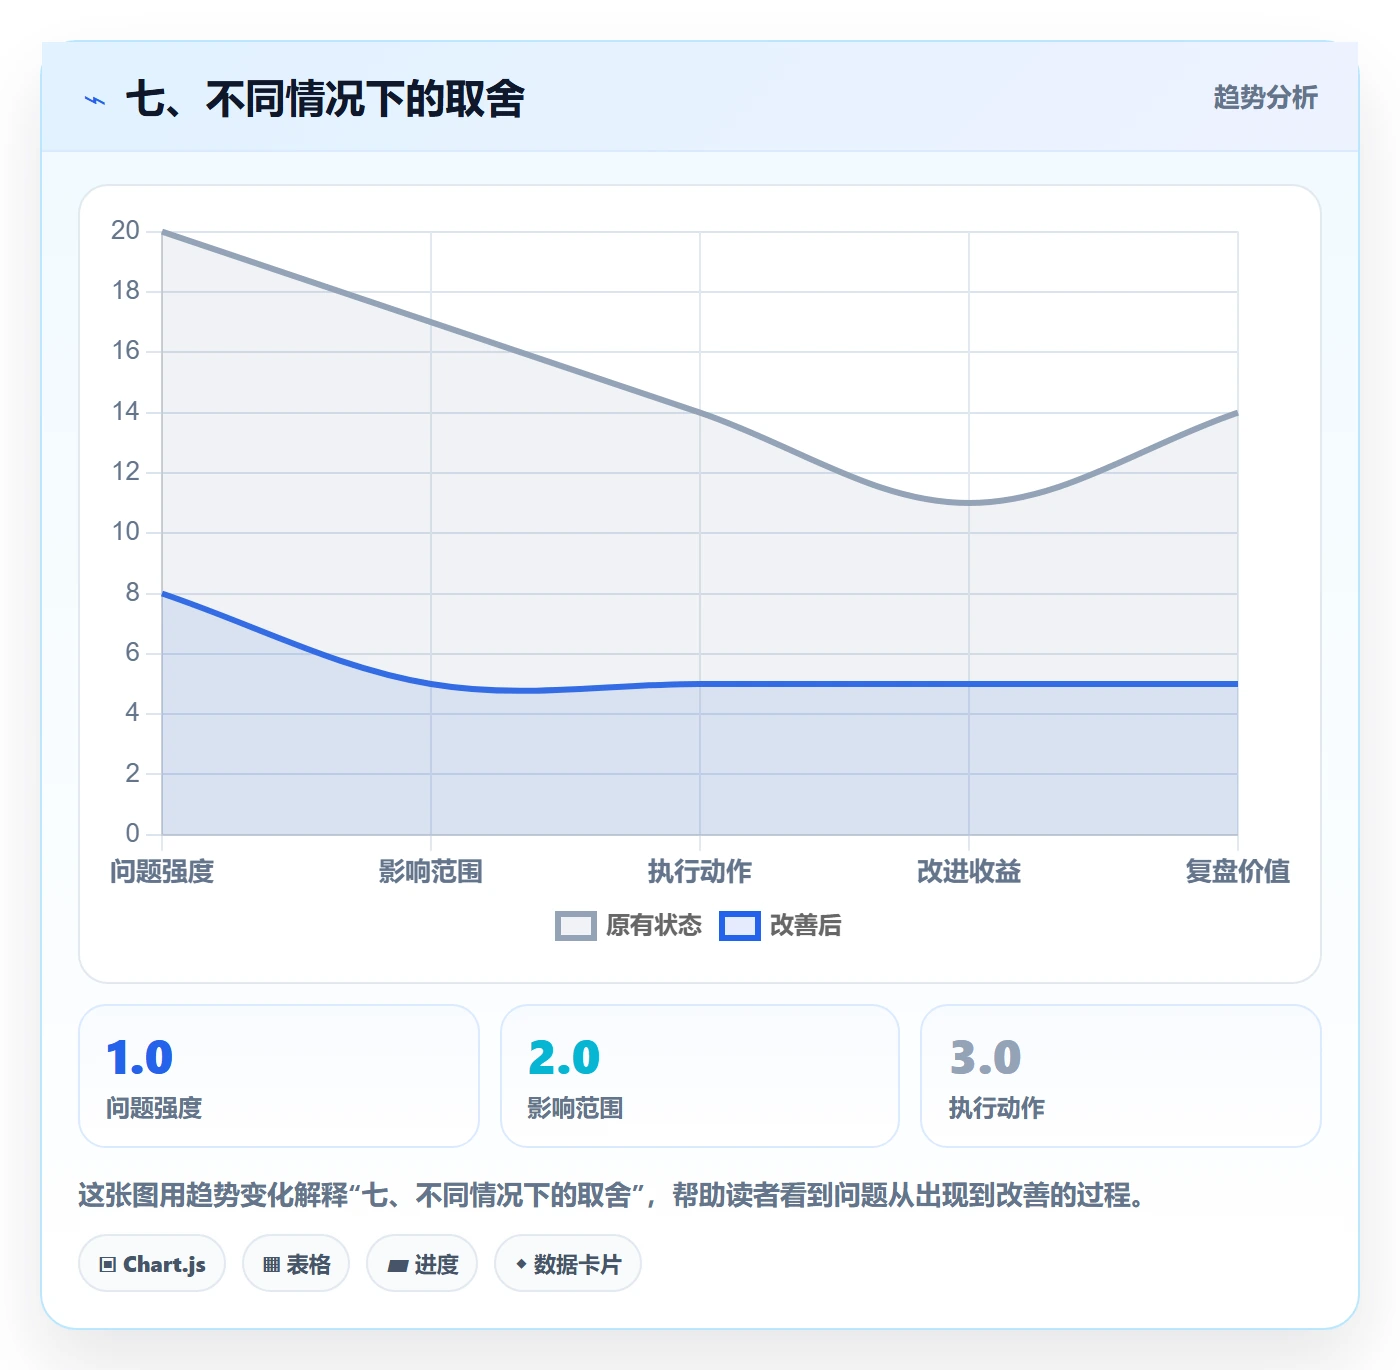The image size is (1400, 1370).
Task: Click the diamond icon in the 数据卡片 chip
Action: [521, 1264]
